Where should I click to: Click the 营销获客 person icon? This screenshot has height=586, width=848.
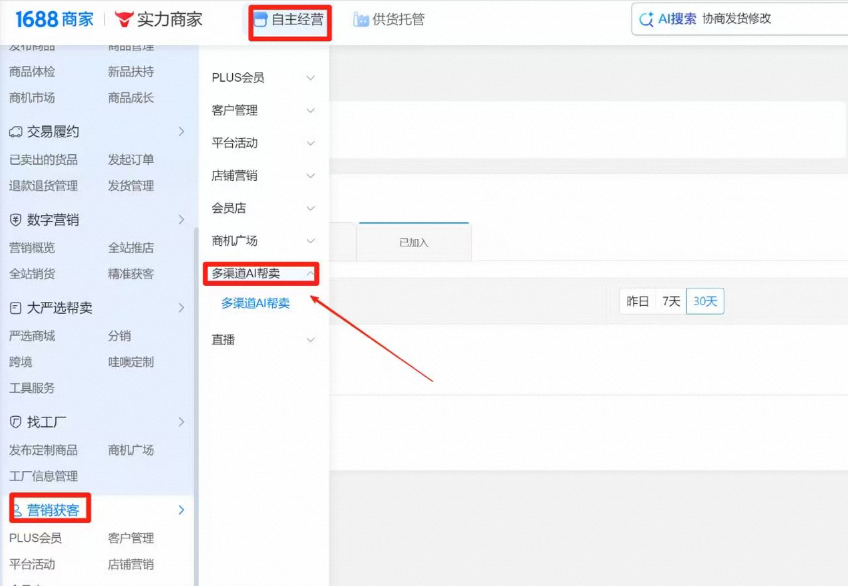[x=16, y=510]
